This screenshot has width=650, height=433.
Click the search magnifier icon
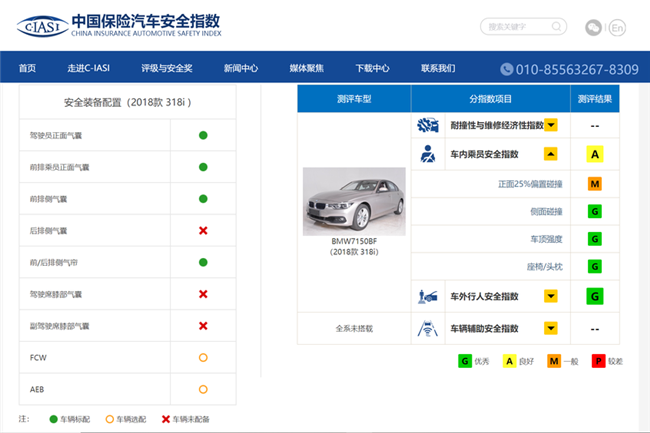[556, 27]
